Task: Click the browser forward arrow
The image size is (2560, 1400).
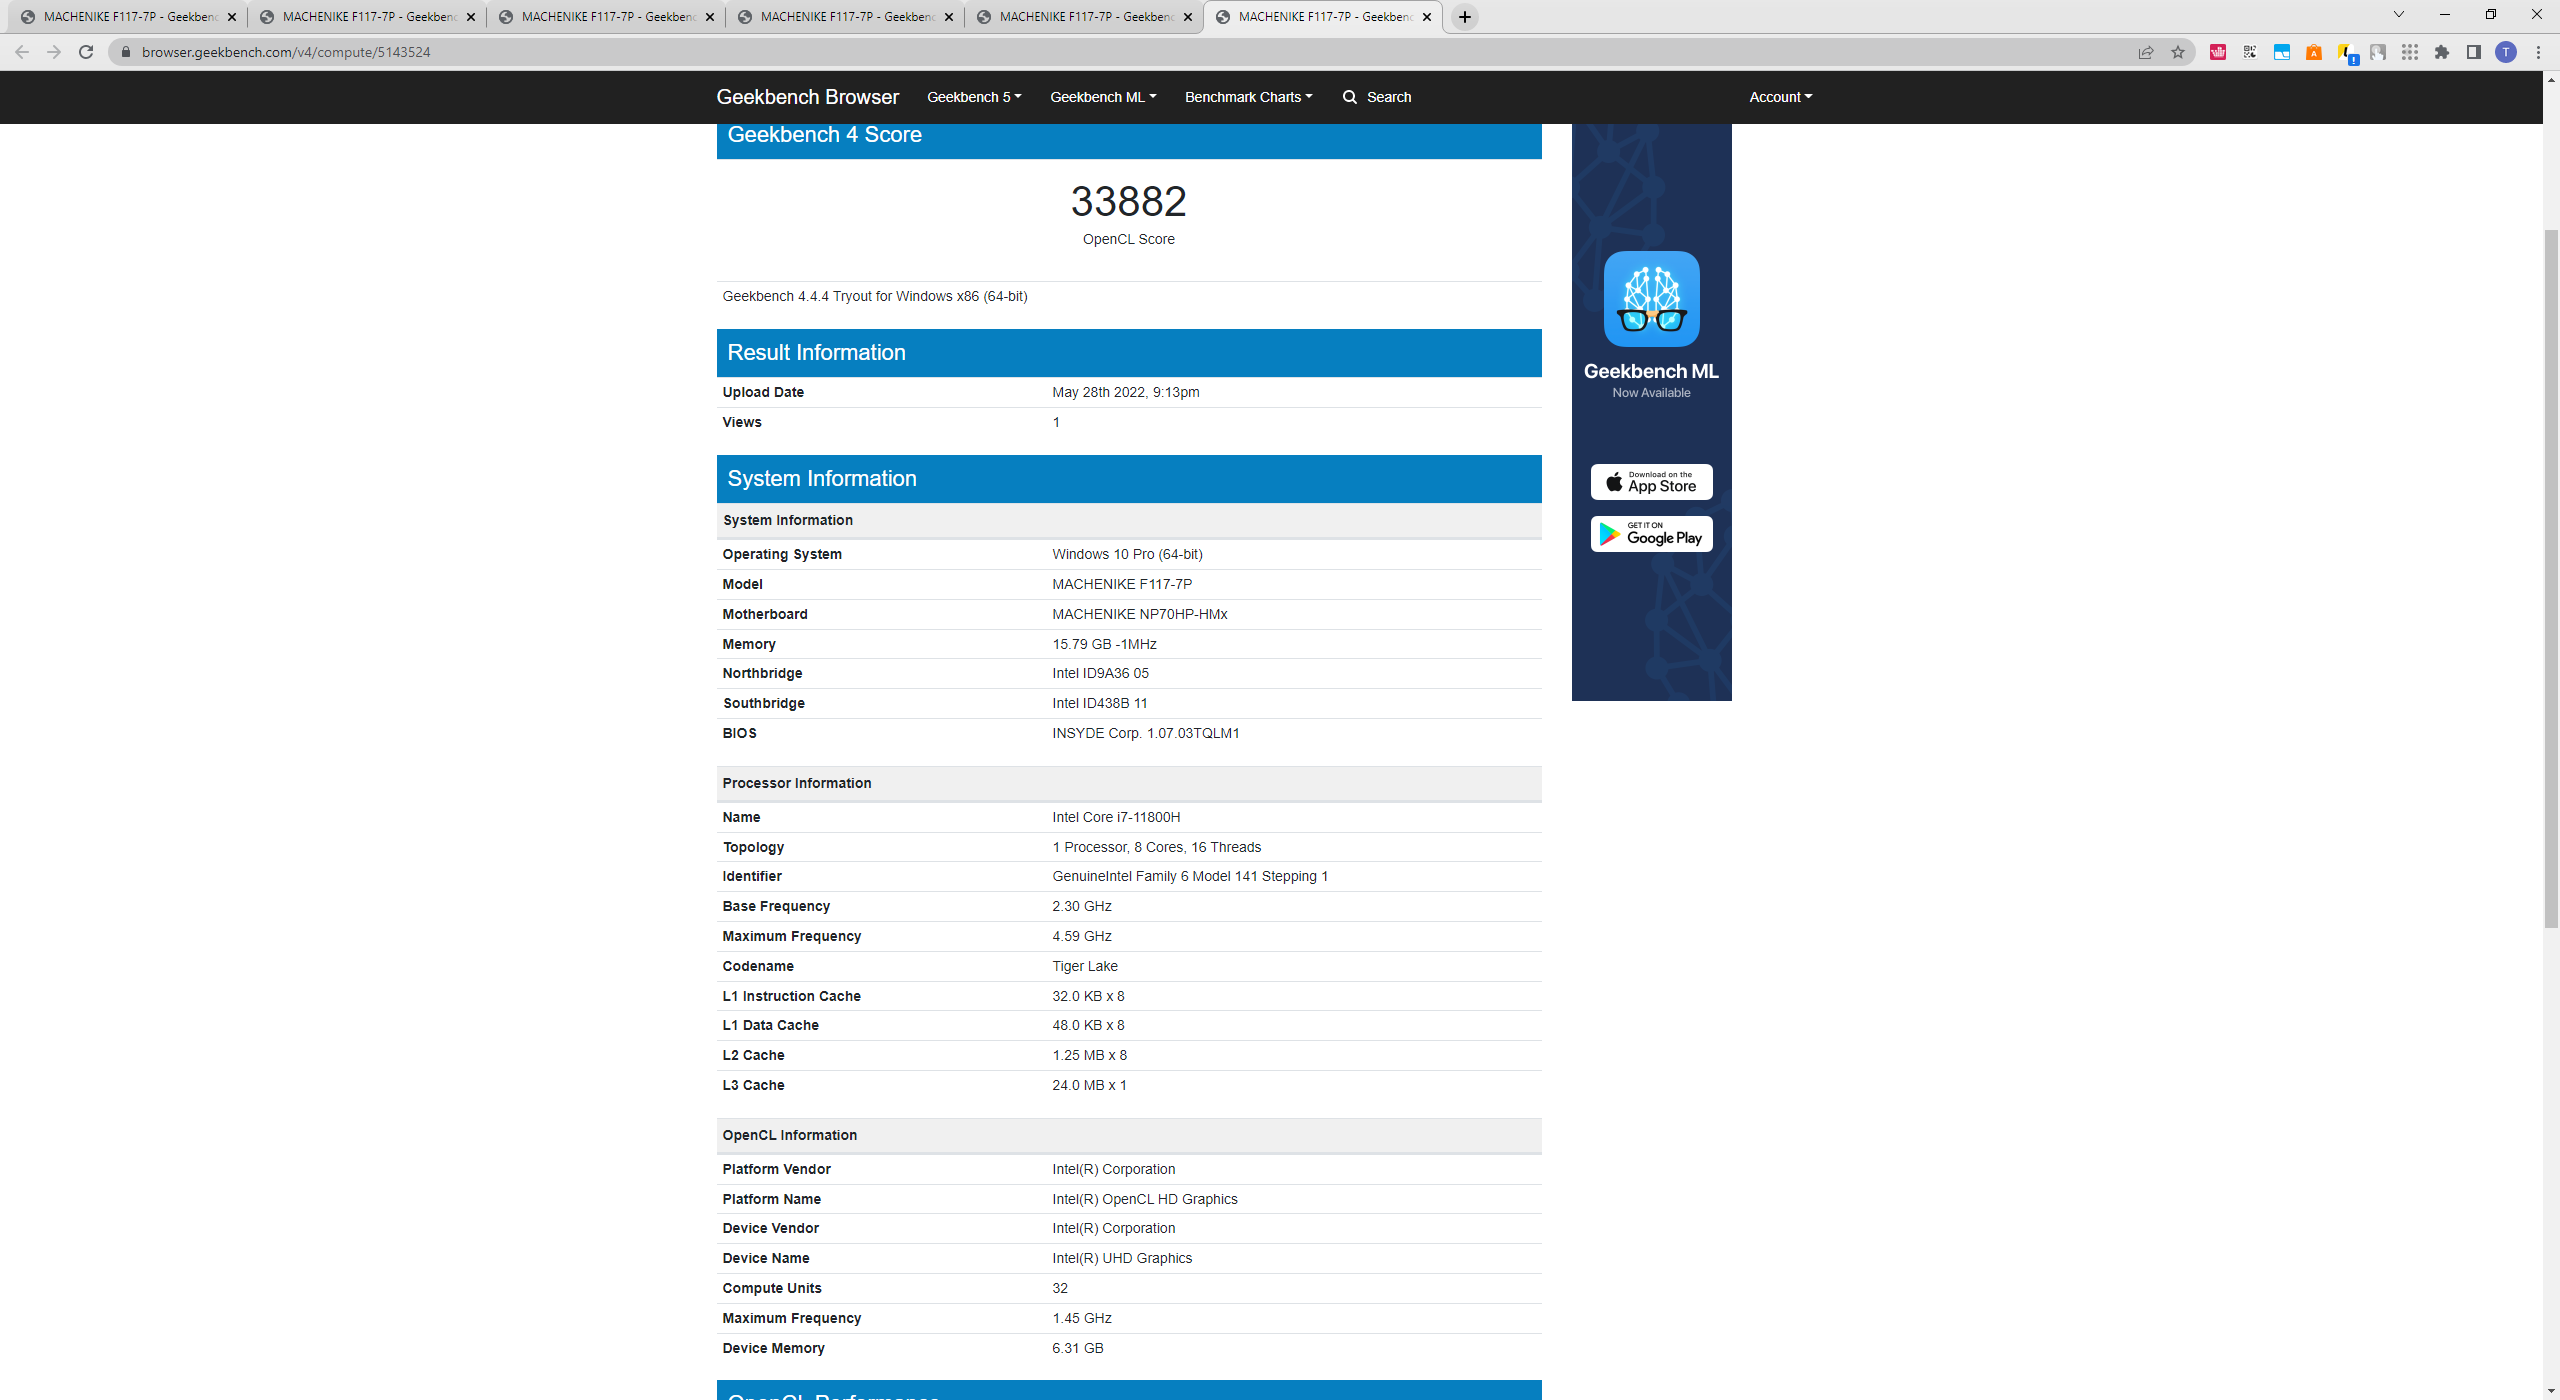Action: click(54, 52)
